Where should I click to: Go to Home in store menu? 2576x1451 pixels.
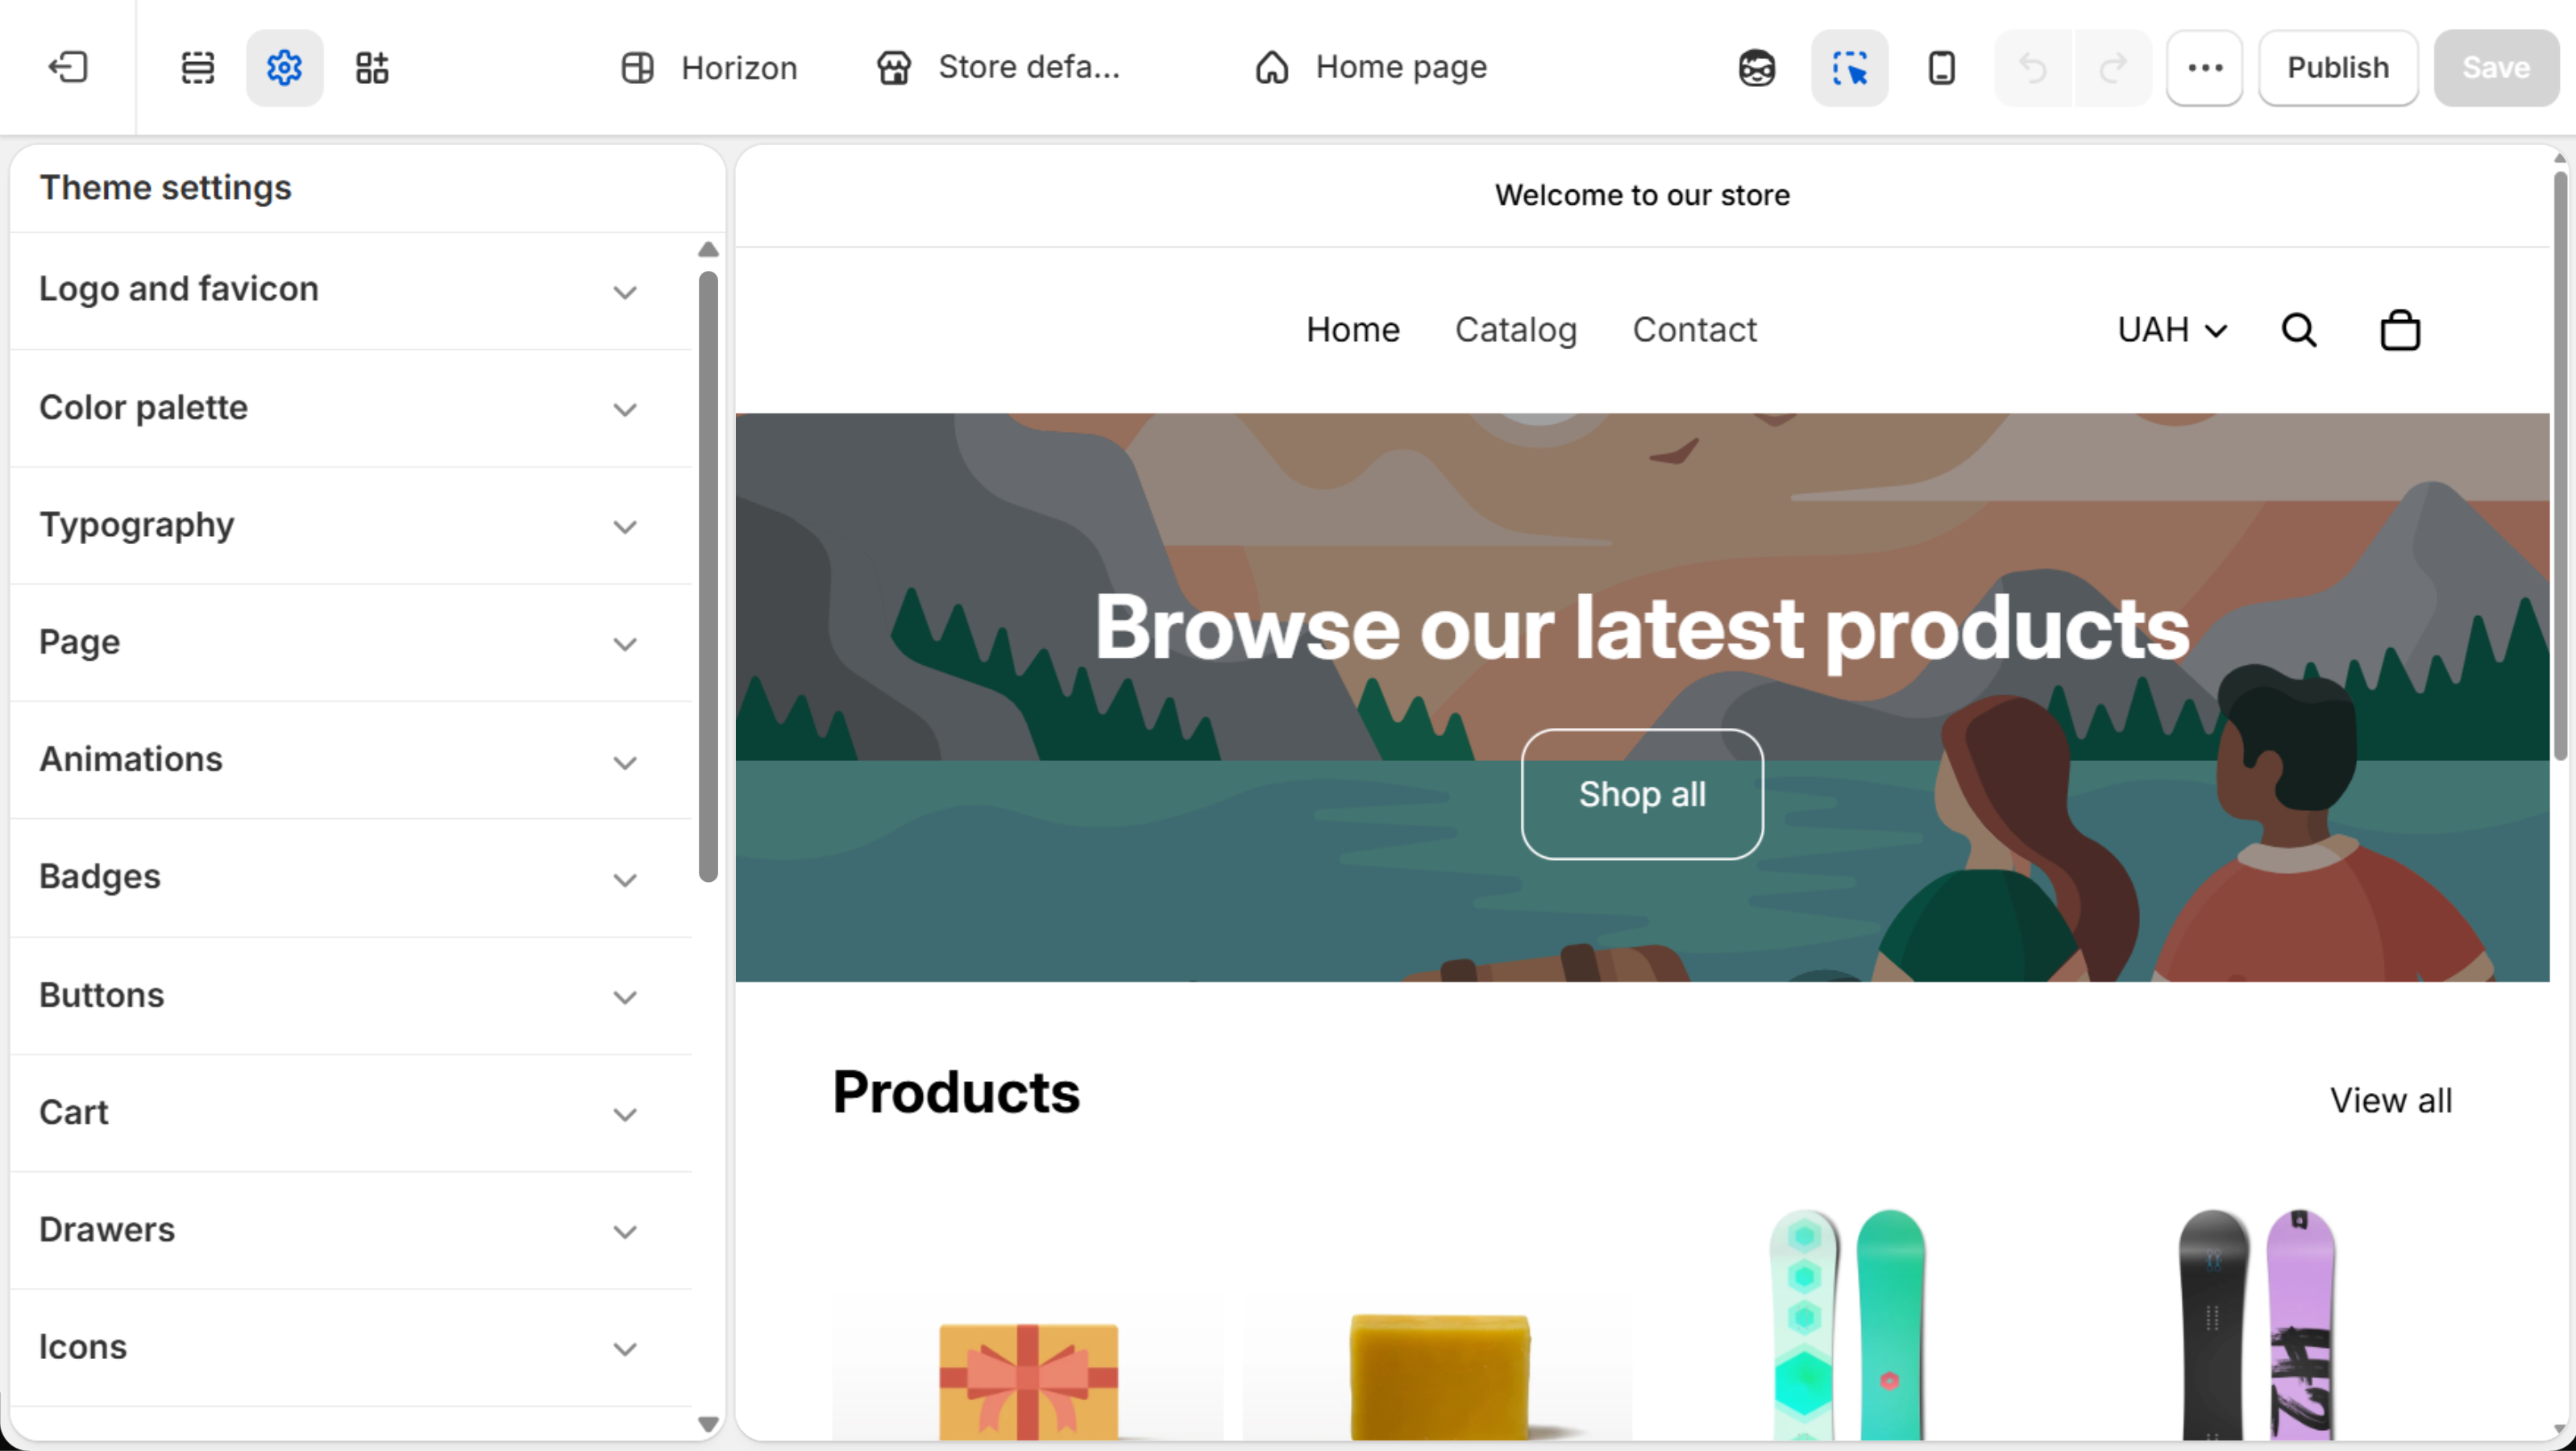tap(1352, 330)
